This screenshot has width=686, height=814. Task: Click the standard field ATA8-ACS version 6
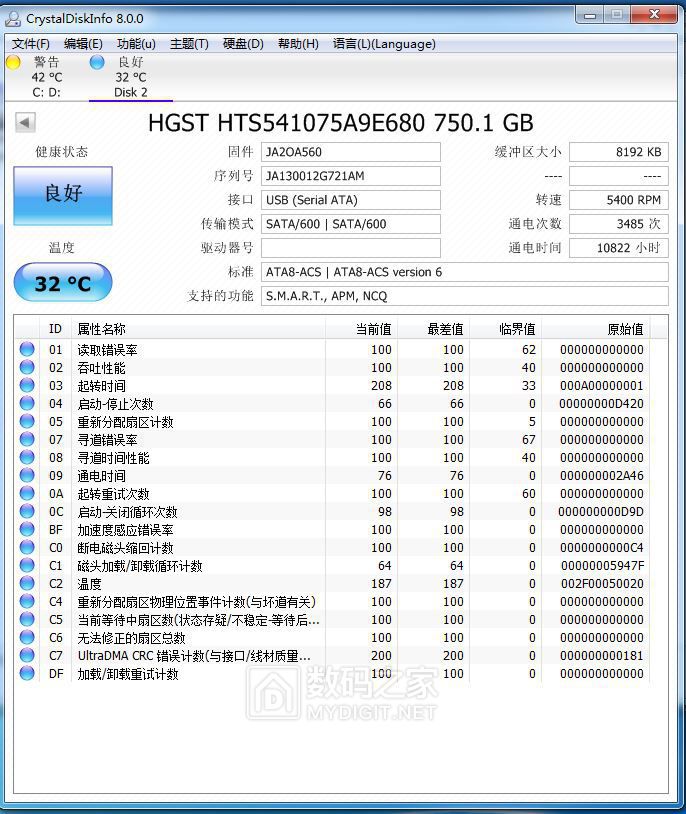465,272
